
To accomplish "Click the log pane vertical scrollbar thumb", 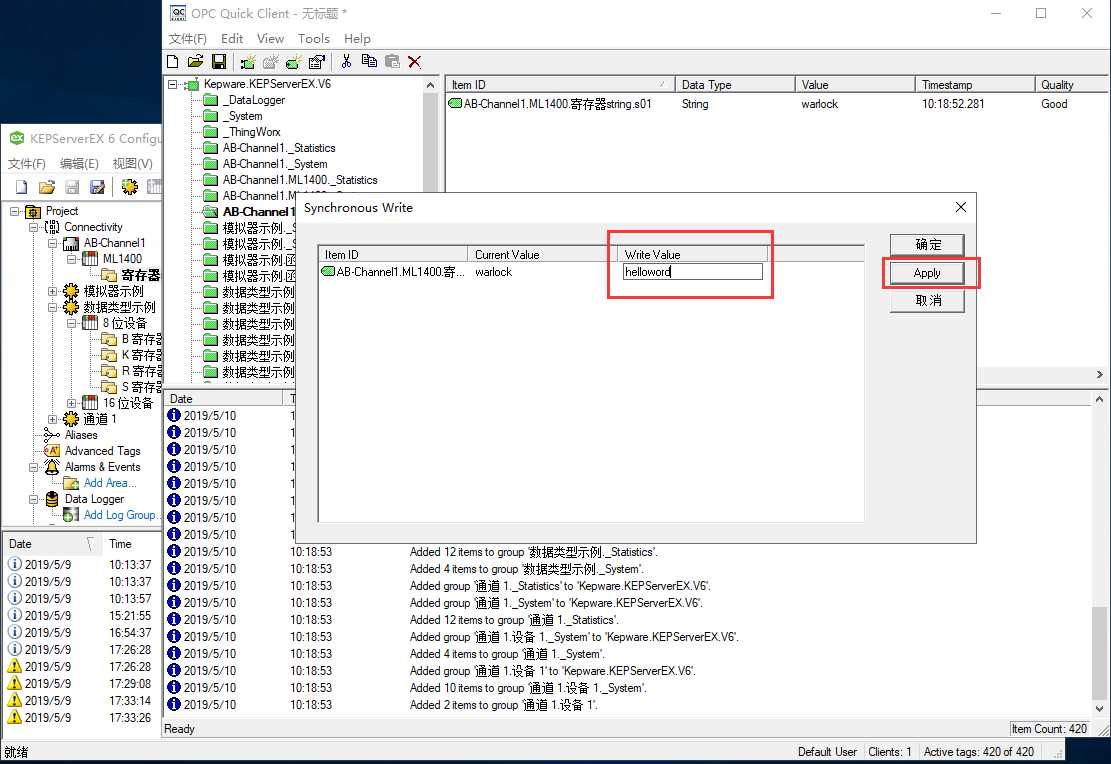I will 1099,652.
